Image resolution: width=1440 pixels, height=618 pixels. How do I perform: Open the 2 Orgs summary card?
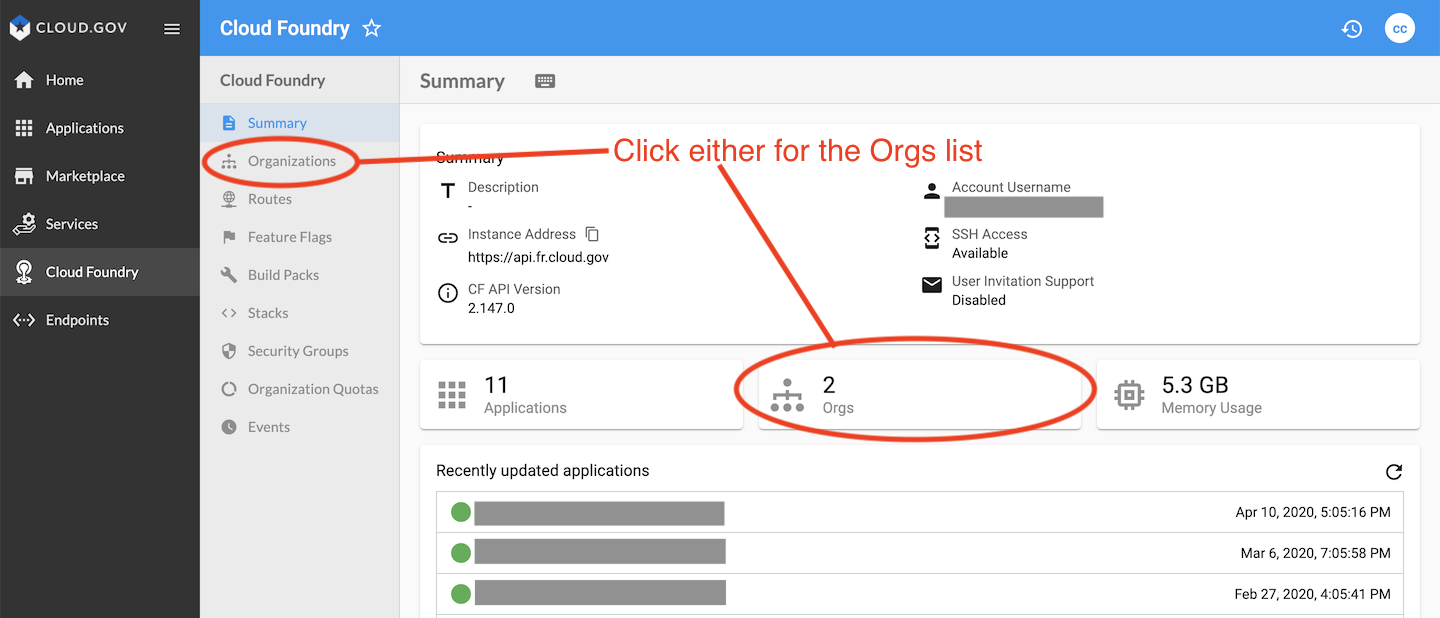click(x=920, y=395)
